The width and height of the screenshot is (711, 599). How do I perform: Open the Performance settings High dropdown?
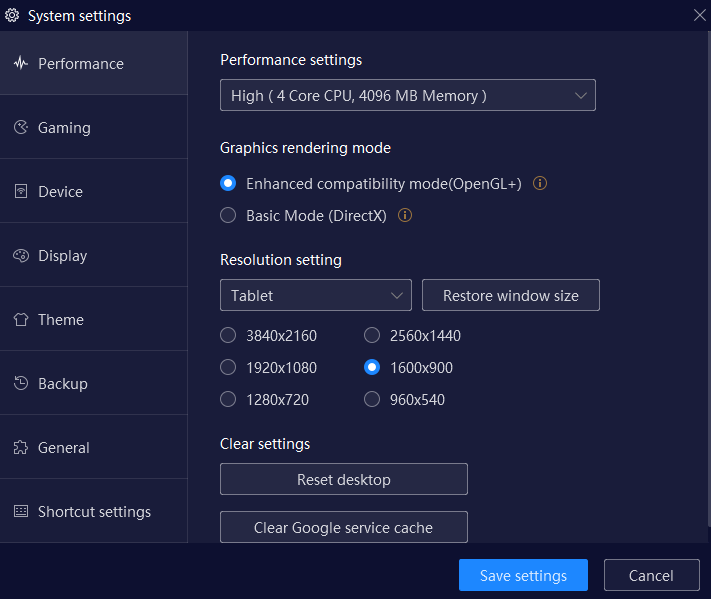point(408,95)
